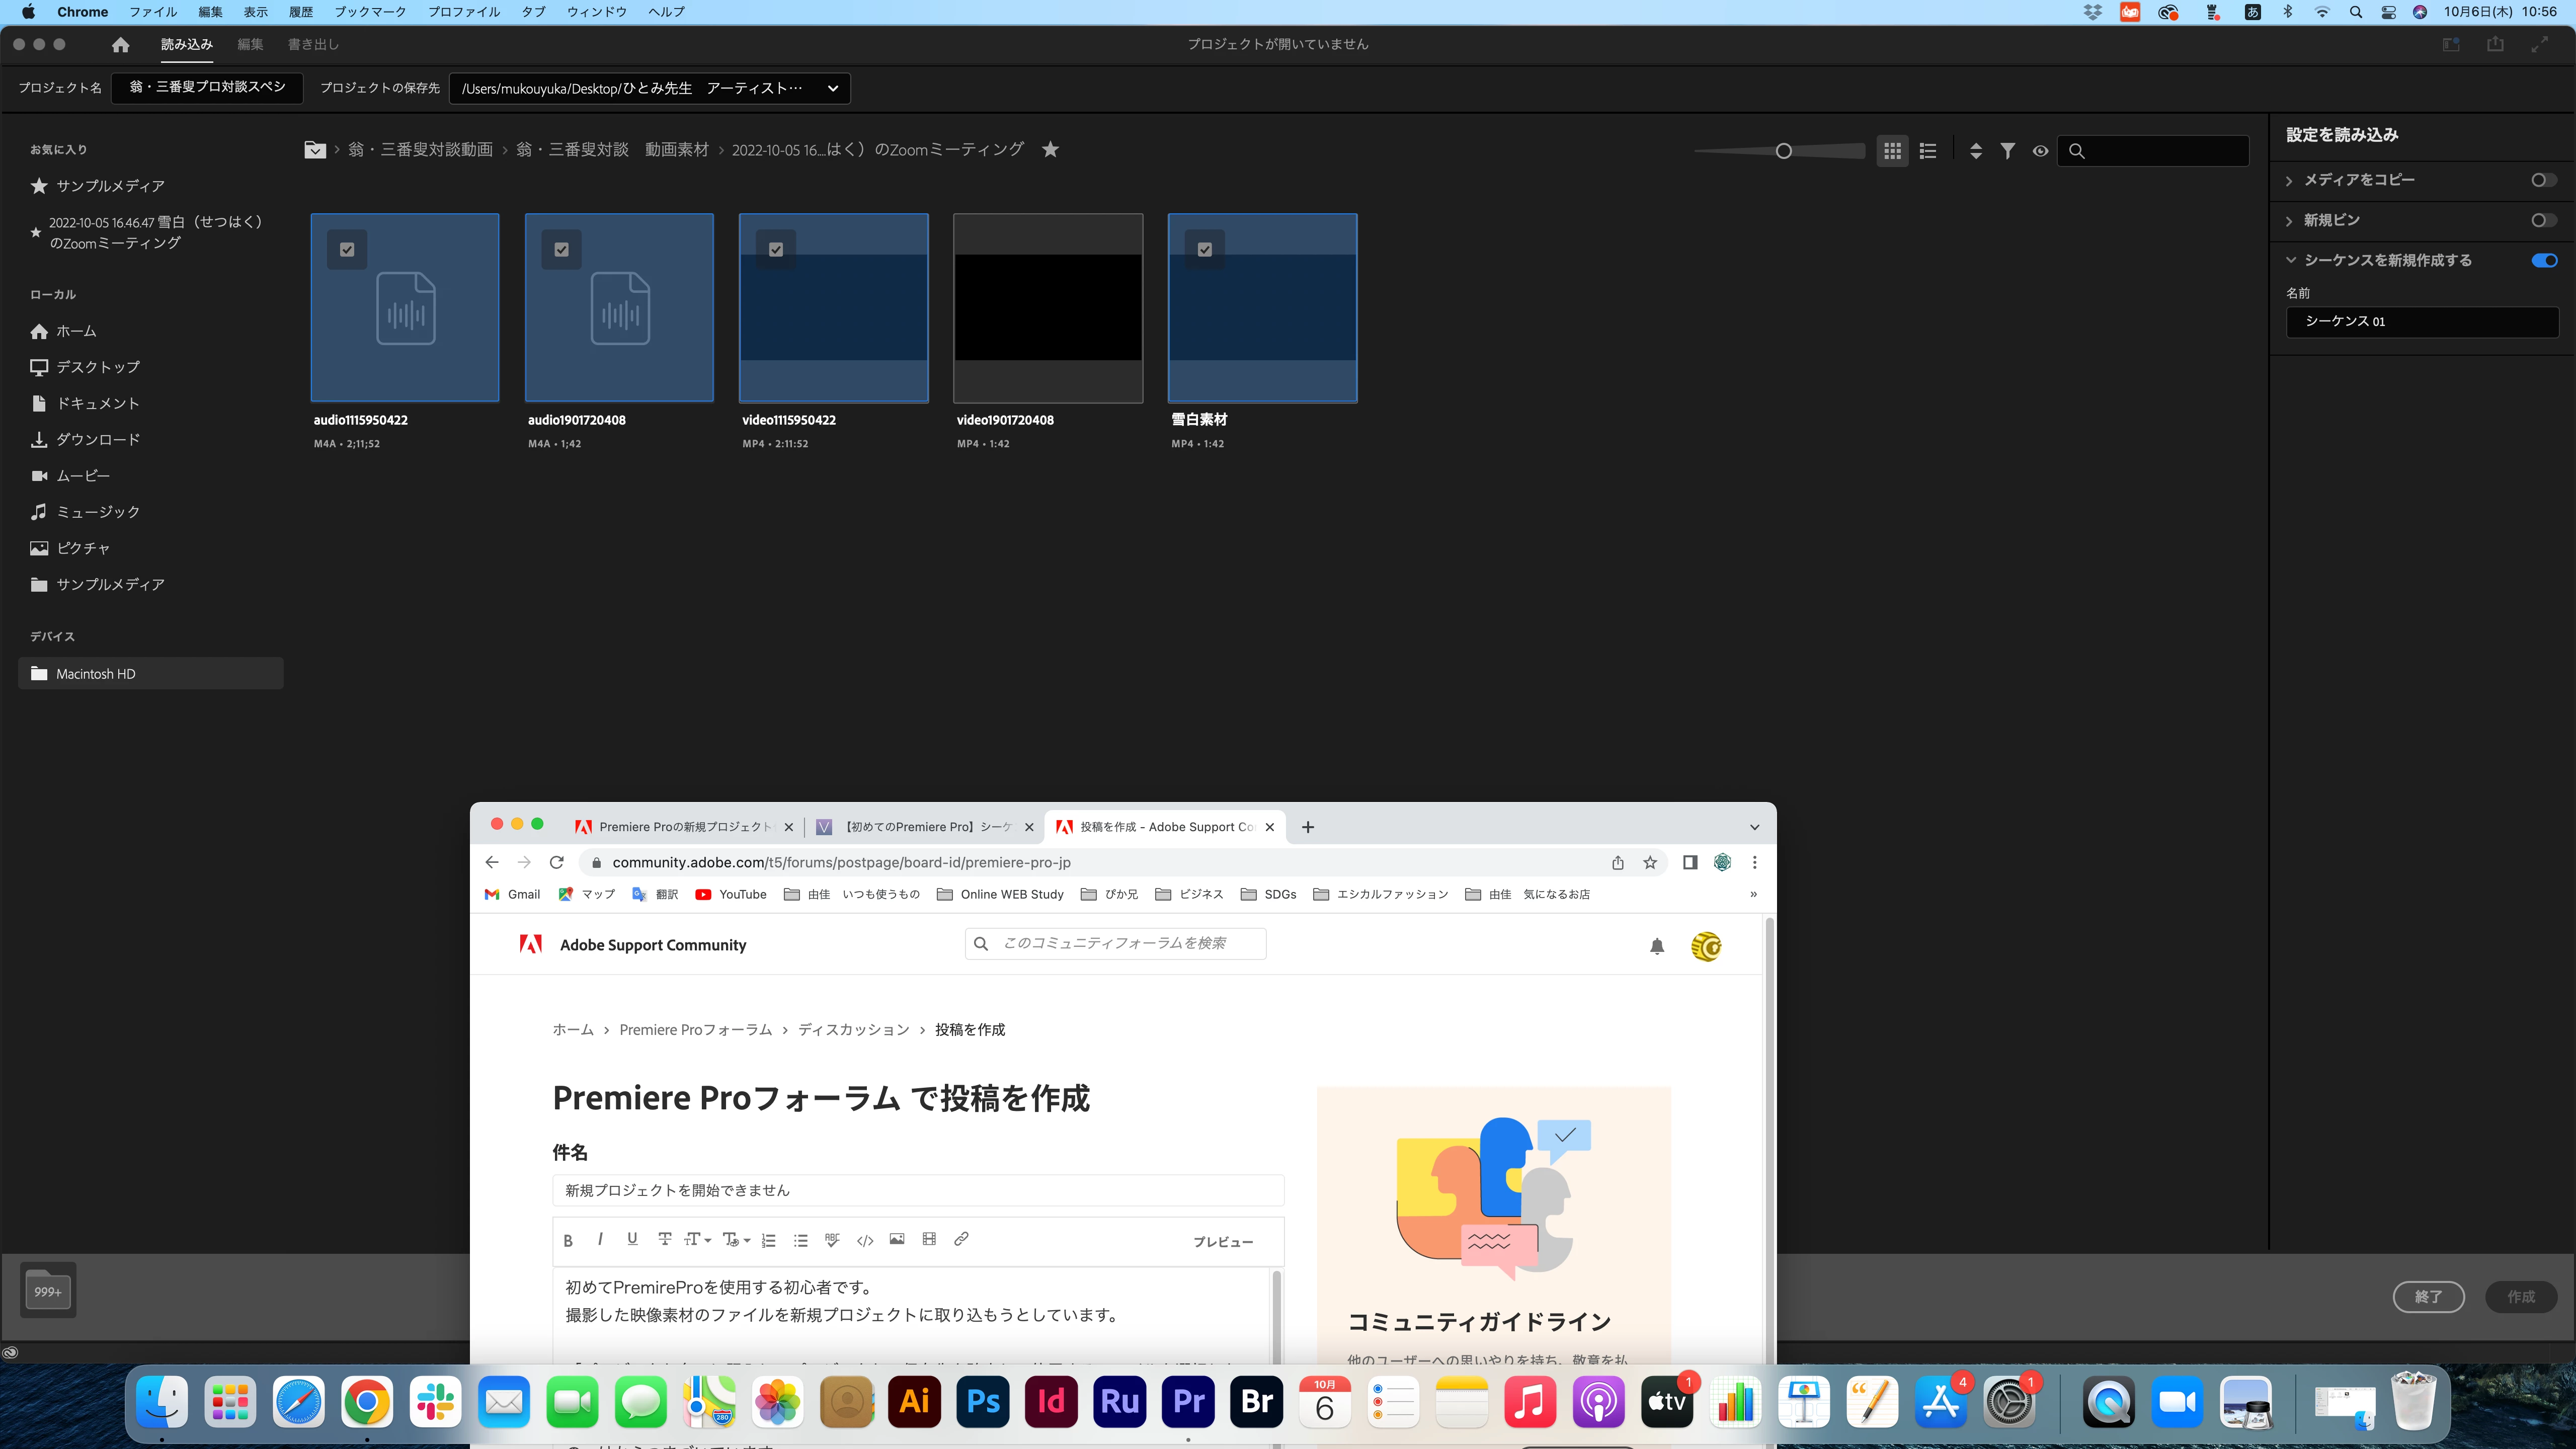Open the ウィンドウ menu in the menu bar
Viewport: 2576px width, 1449px height.
[596, 12]
